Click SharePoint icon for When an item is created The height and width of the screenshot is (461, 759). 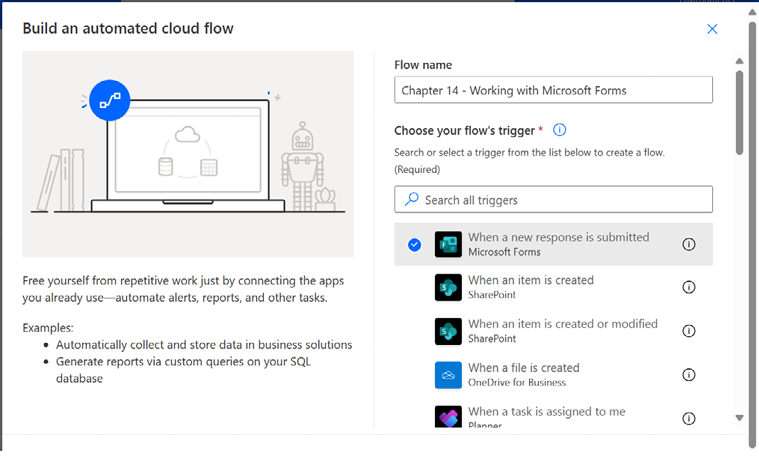[448, 288]
